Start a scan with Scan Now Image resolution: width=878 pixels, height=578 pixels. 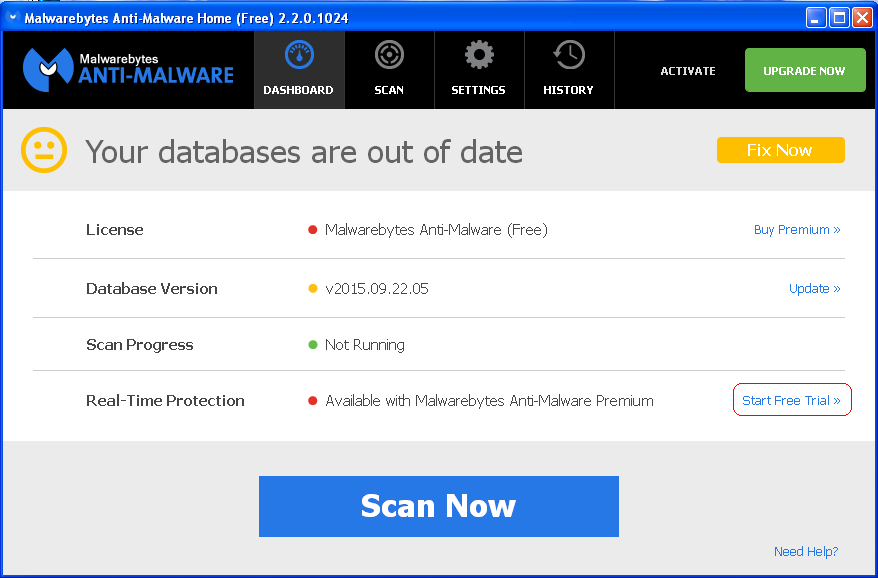point(438,506)
